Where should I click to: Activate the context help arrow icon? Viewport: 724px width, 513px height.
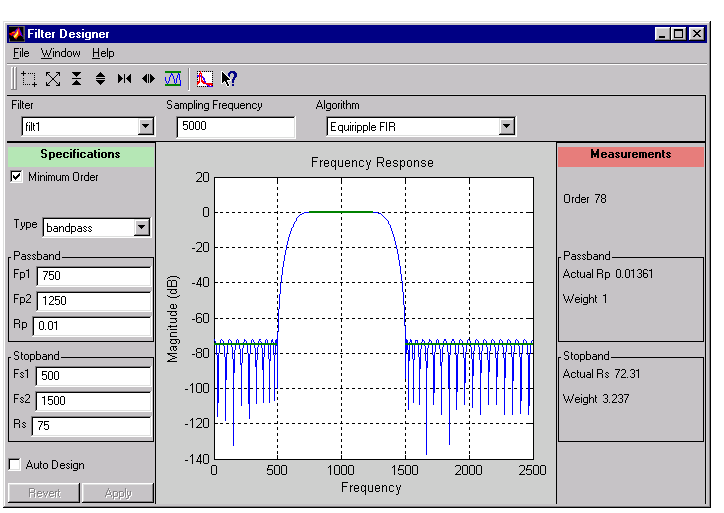point(229,78)
